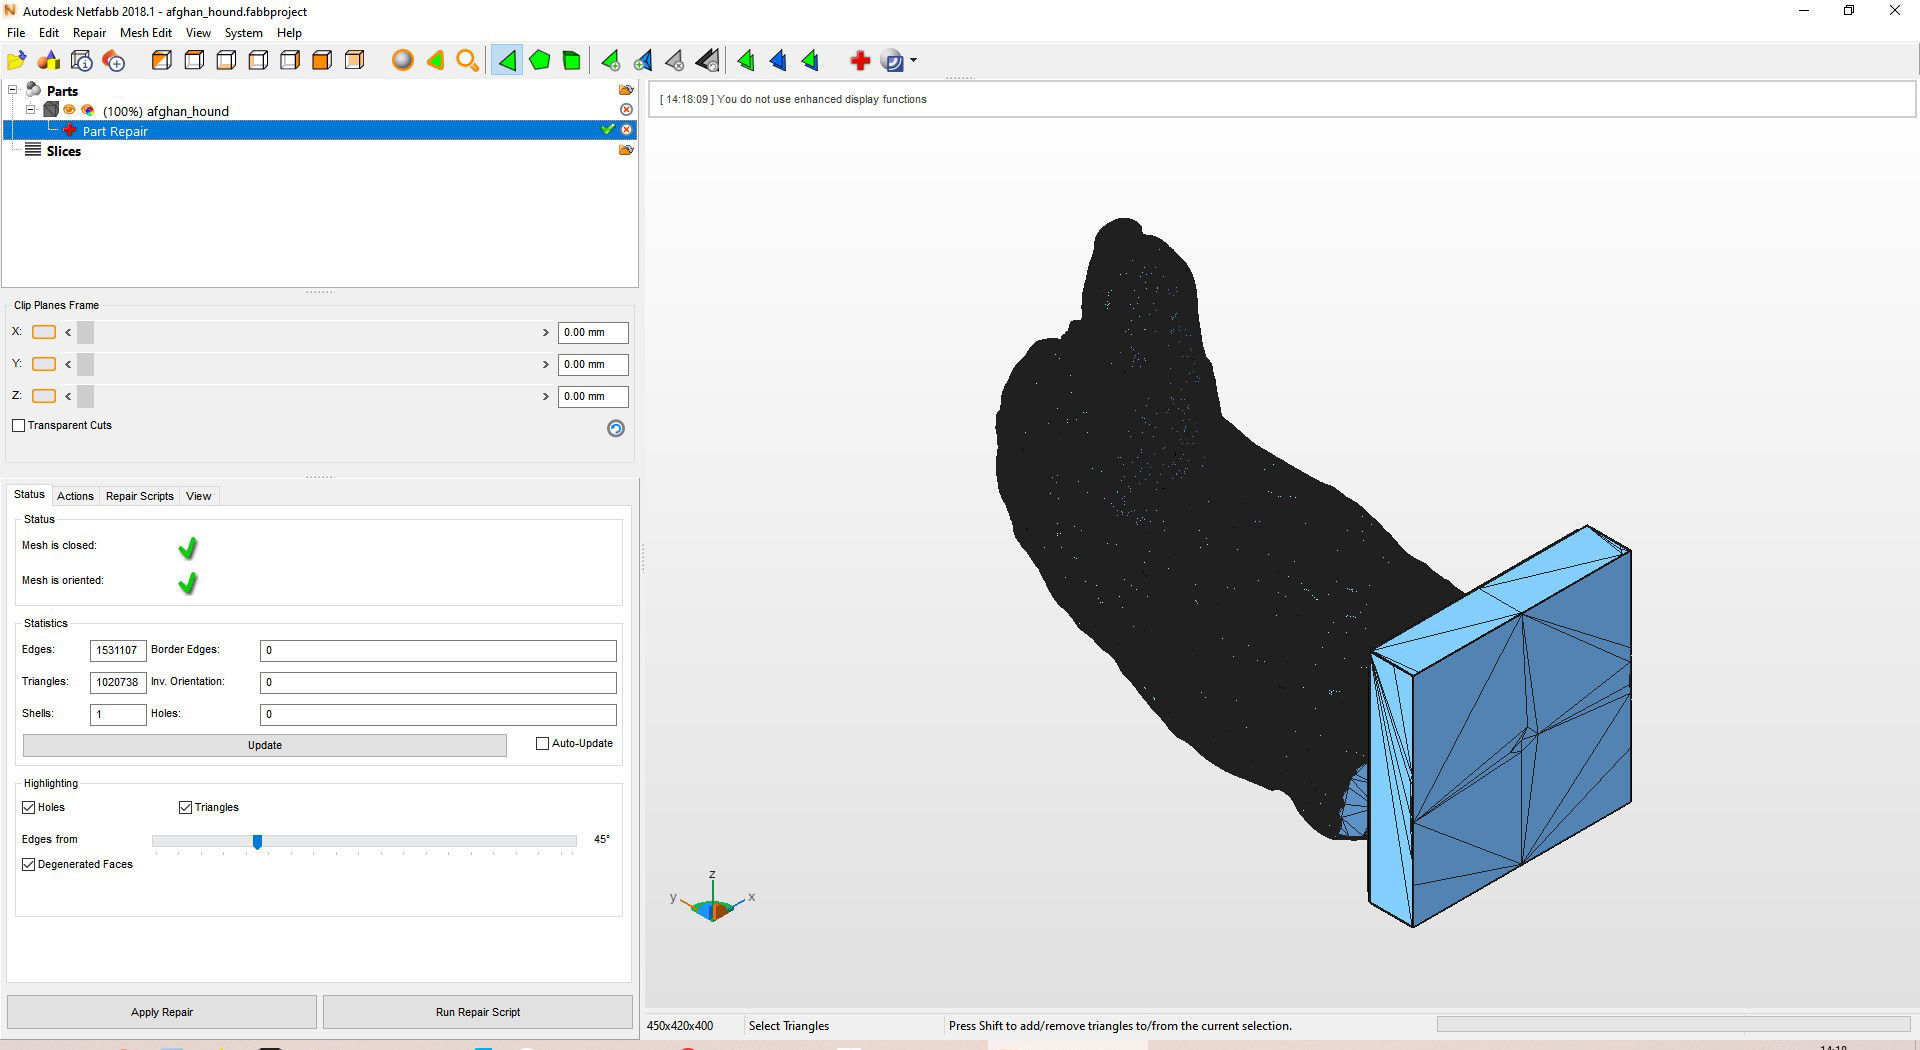Uncheck the Triangles highlighting checkbox
Screen dimensions: 1920x1050
click(x=185, y=807)
